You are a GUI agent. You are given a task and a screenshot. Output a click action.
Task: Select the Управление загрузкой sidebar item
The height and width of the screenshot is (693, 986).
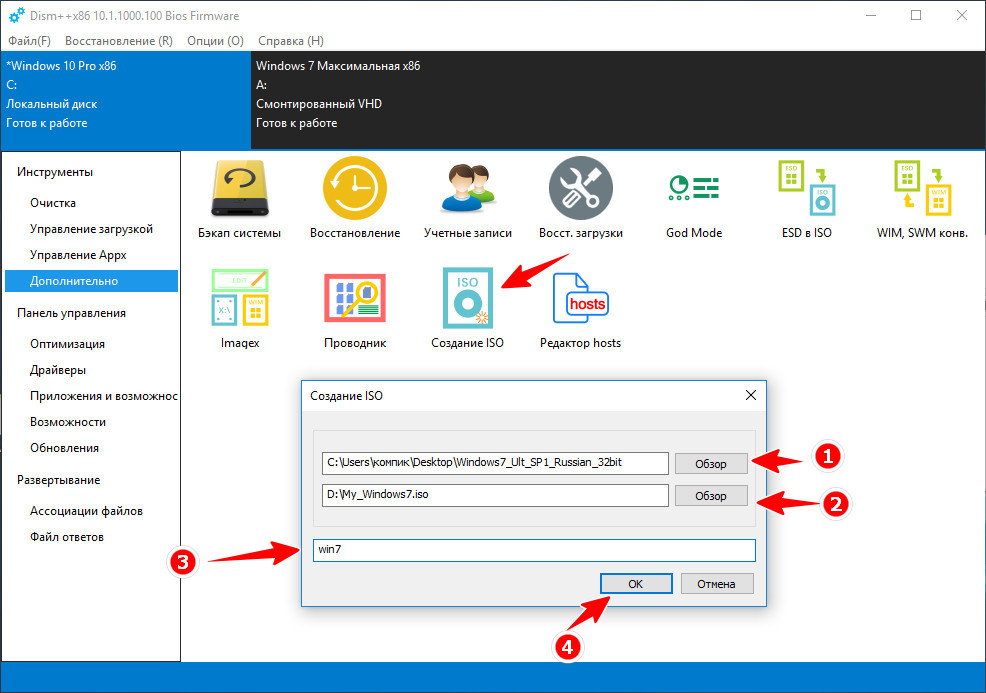pos(91,229)
